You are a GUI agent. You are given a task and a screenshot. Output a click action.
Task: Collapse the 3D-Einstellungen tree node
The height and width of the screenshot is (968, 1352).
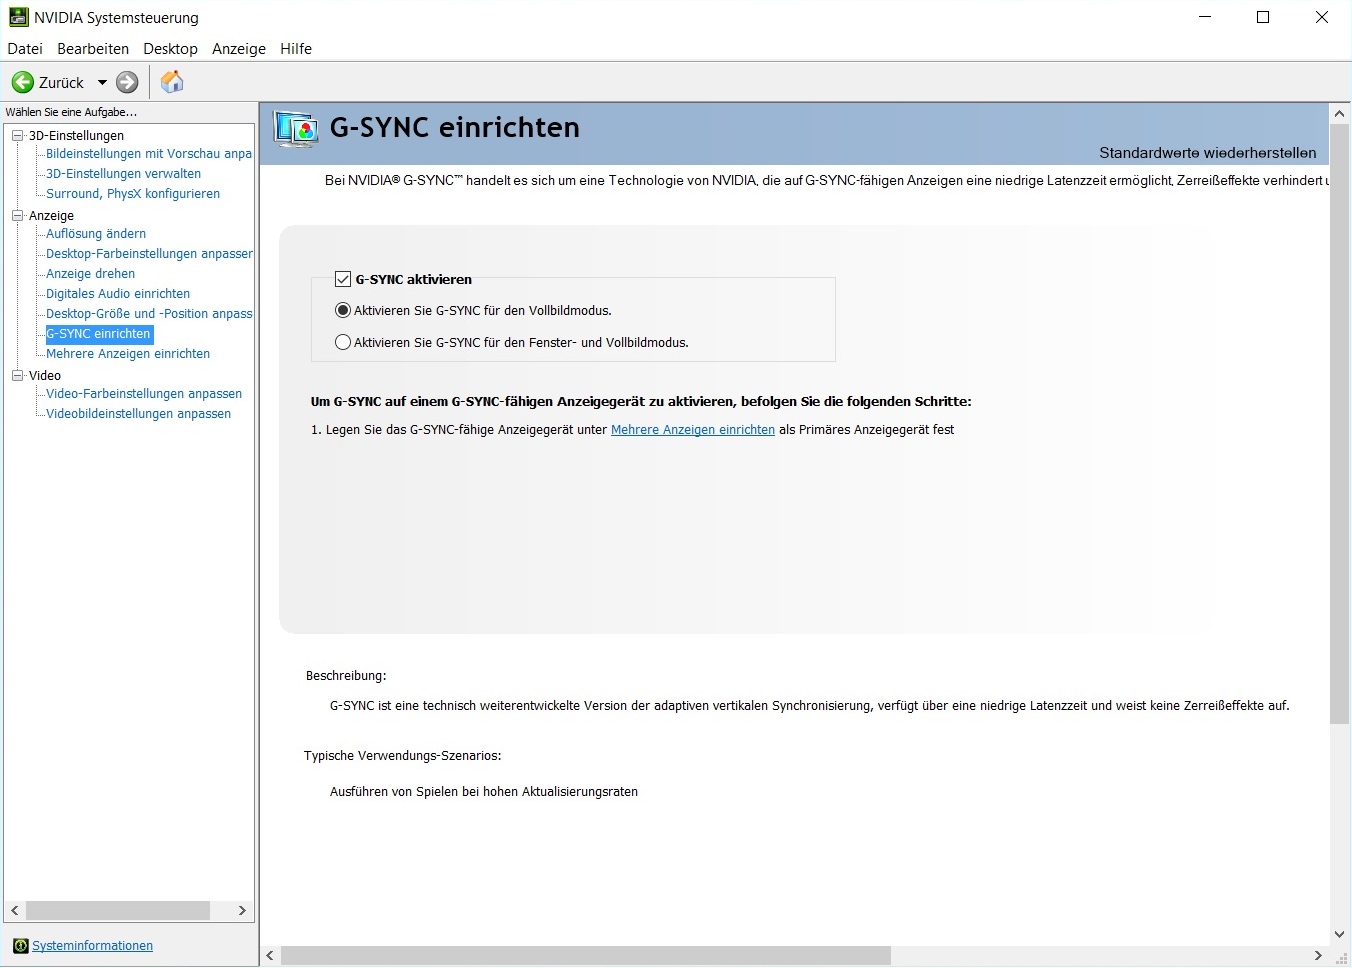point(17,135)
